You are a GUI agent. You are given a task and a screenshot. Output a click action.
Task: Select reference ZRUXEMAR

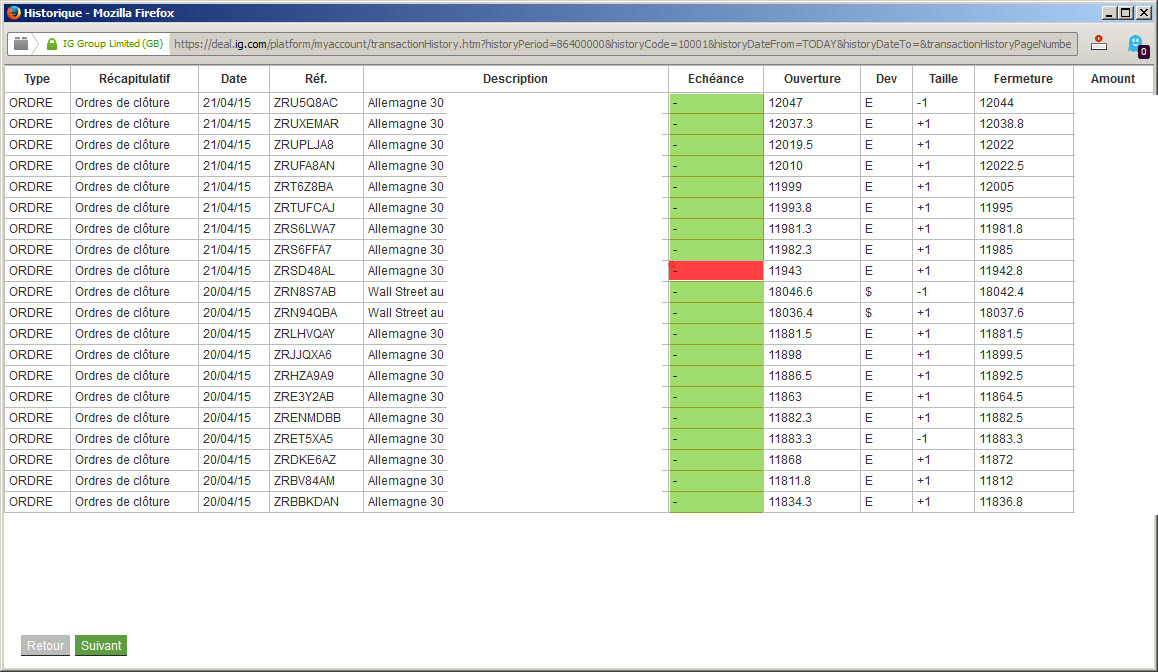click(306, 124)
